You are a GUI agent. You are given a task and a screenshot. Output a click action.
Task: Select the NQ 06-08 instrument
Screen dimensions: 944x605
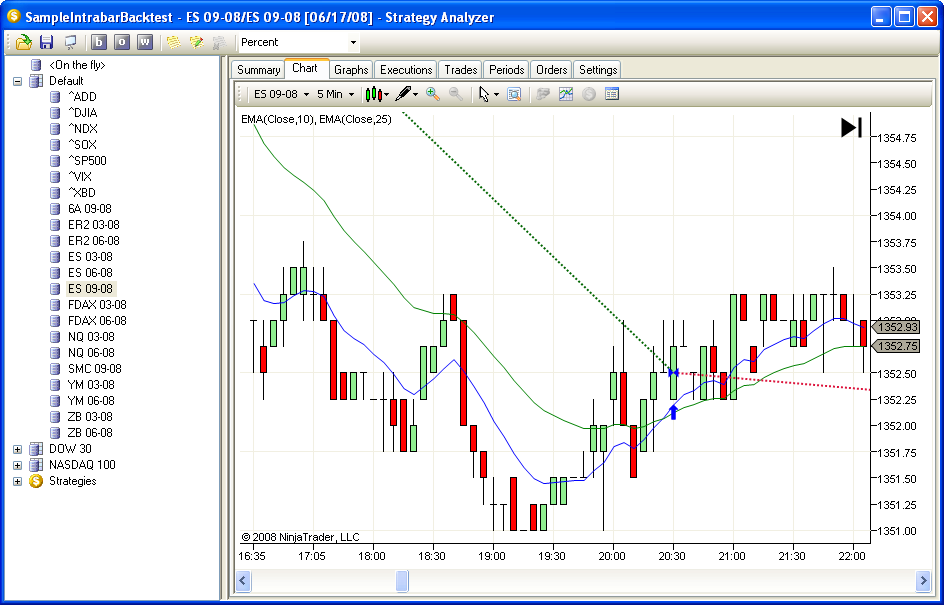(x=91, y=353)
